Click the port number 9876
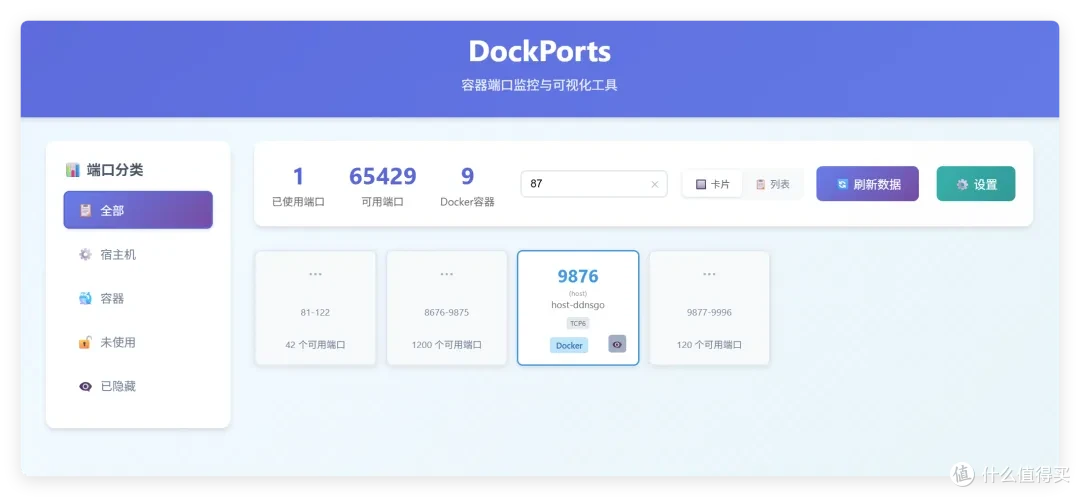This screenshot has height=497, width=1080. point(578,276)
